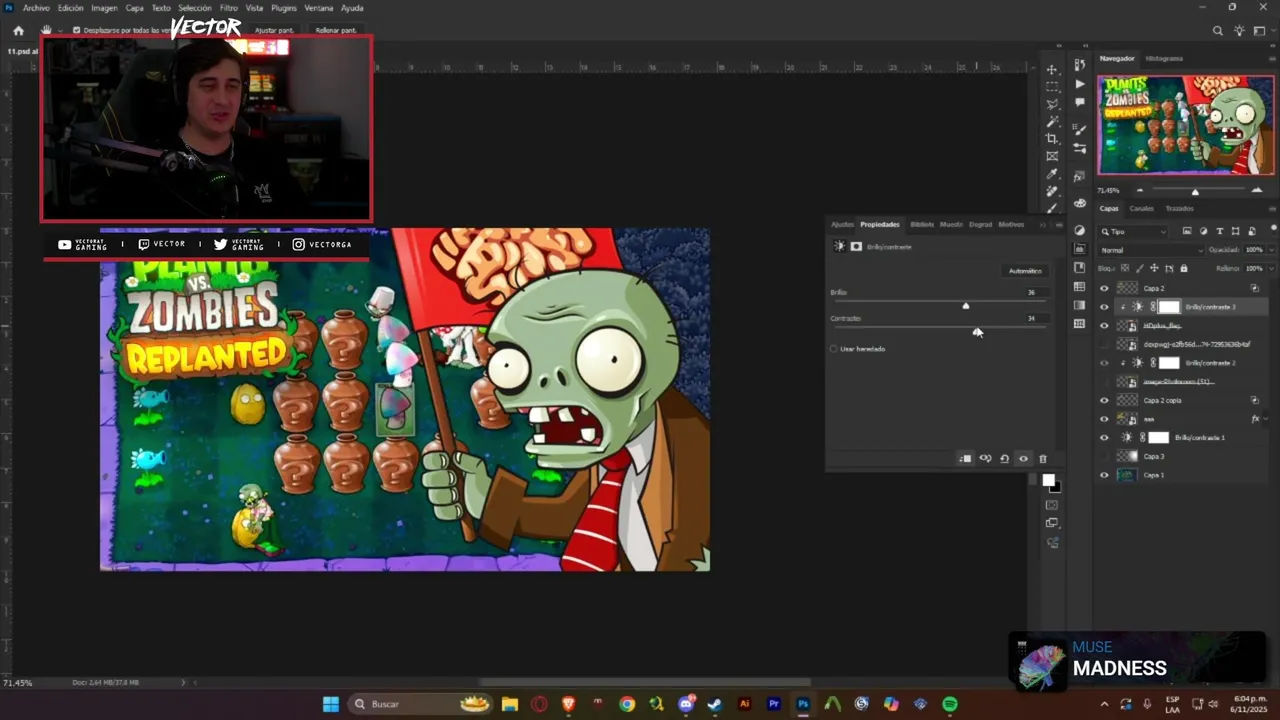Select the Rectangular Marquee tool
The height and width of the screenshot is (720, 1280).
click(x=1052, y=87)
